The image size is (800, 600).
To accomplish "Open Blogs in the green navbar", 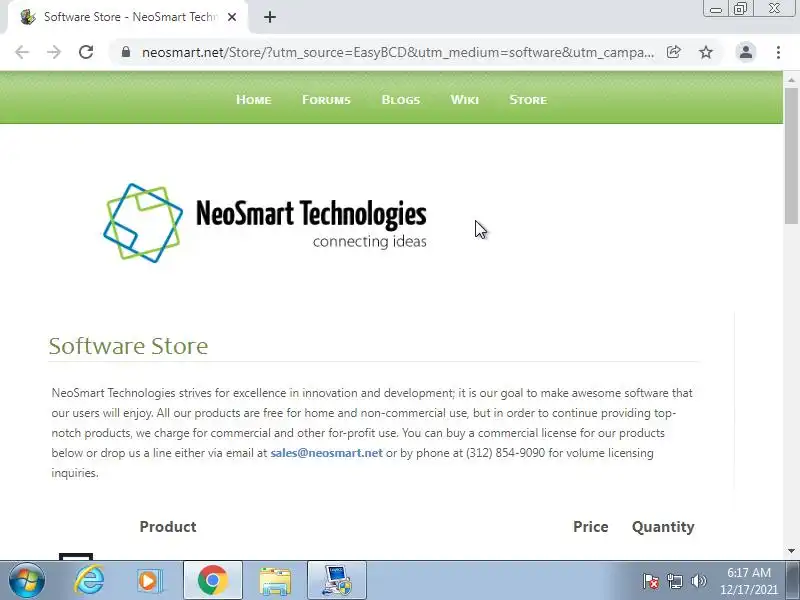I will click(x=401, y=99).
